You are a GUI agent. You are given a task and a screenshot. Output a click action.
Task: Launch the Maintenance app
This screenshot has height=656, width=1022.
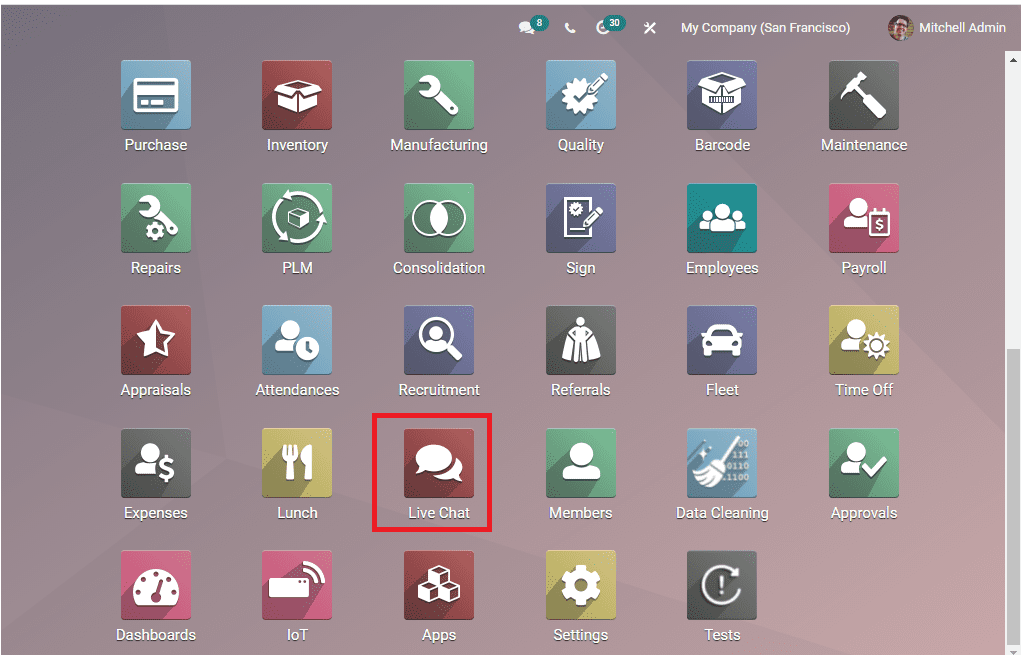point(864,95)
